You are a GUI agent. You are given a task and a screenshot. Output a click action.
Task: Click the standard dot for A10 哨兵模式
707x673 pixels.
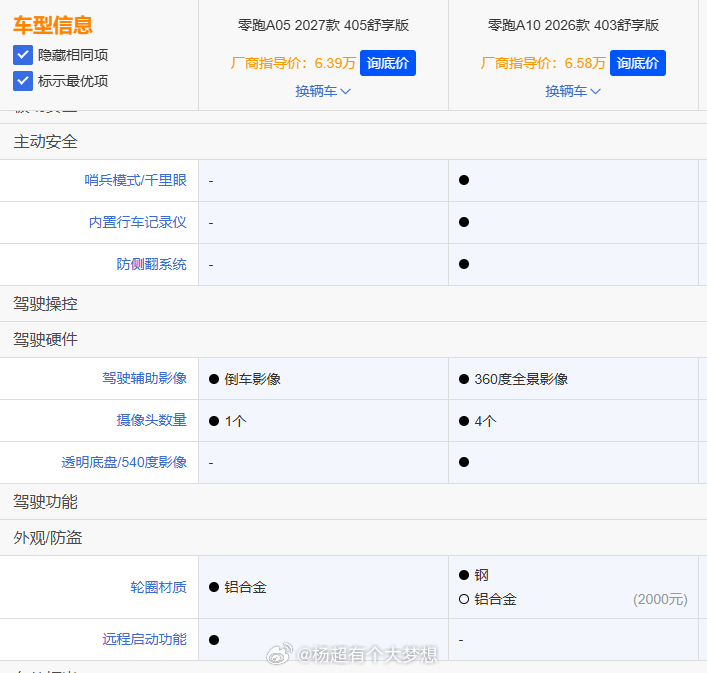click(x=464, y=180)
